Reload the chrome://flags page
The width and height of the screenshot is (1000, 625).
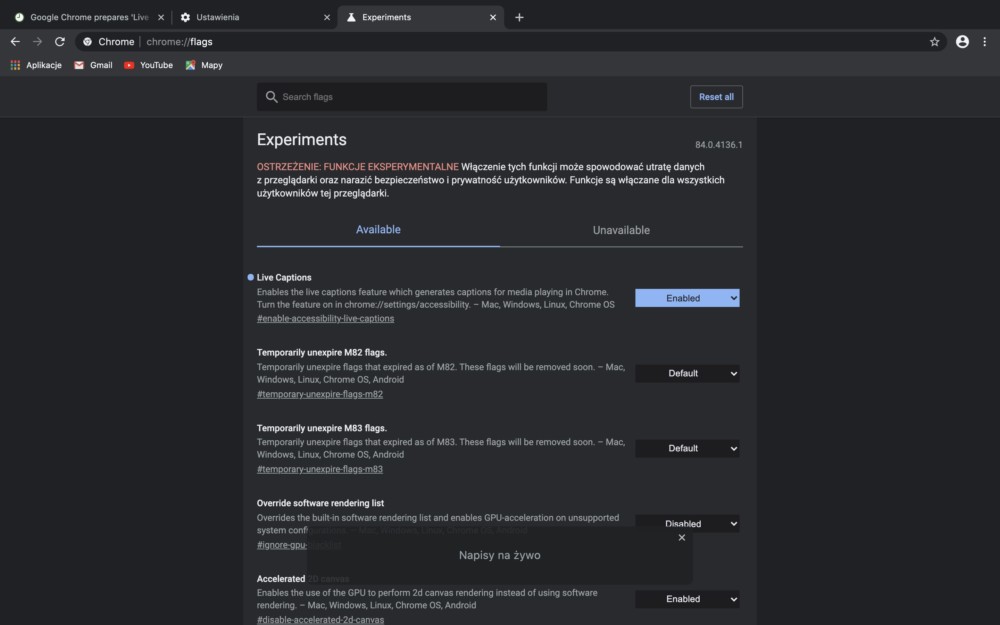tap(60, 41)
